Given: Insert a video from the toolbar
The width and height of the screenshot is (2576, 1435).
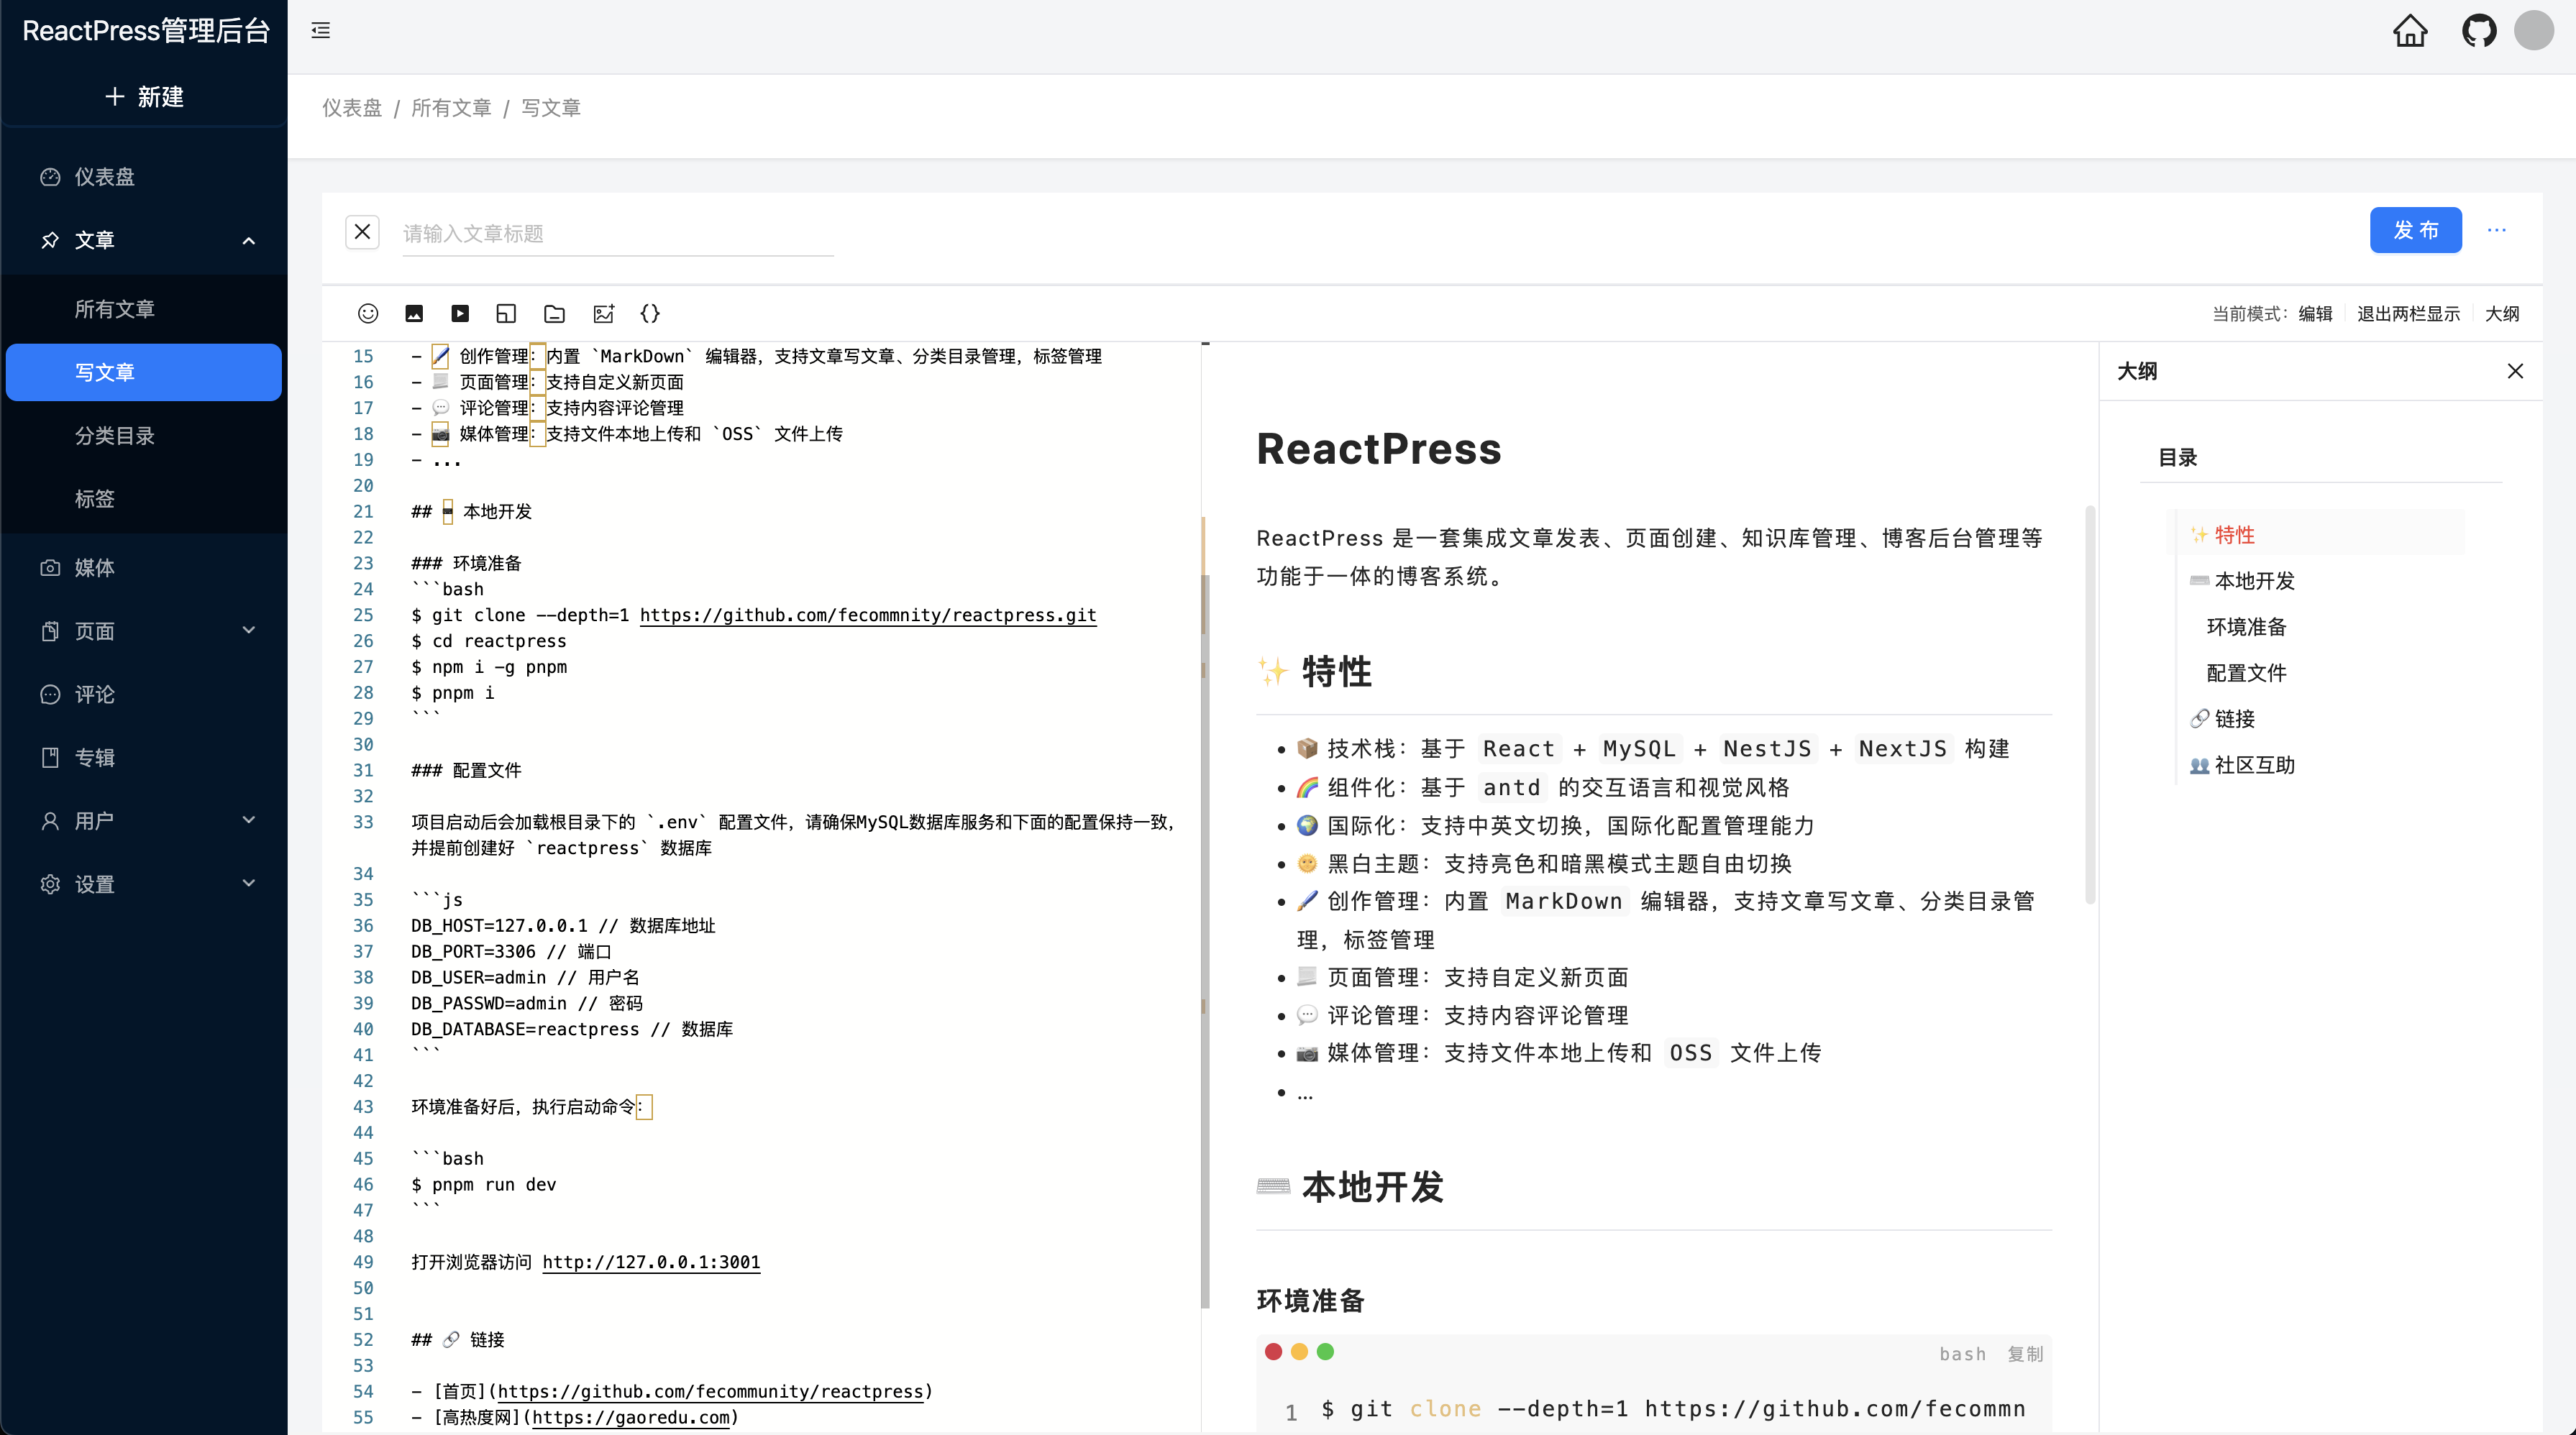Looking at the screenshot, I should pyautogui.click(x=460, y=313).
